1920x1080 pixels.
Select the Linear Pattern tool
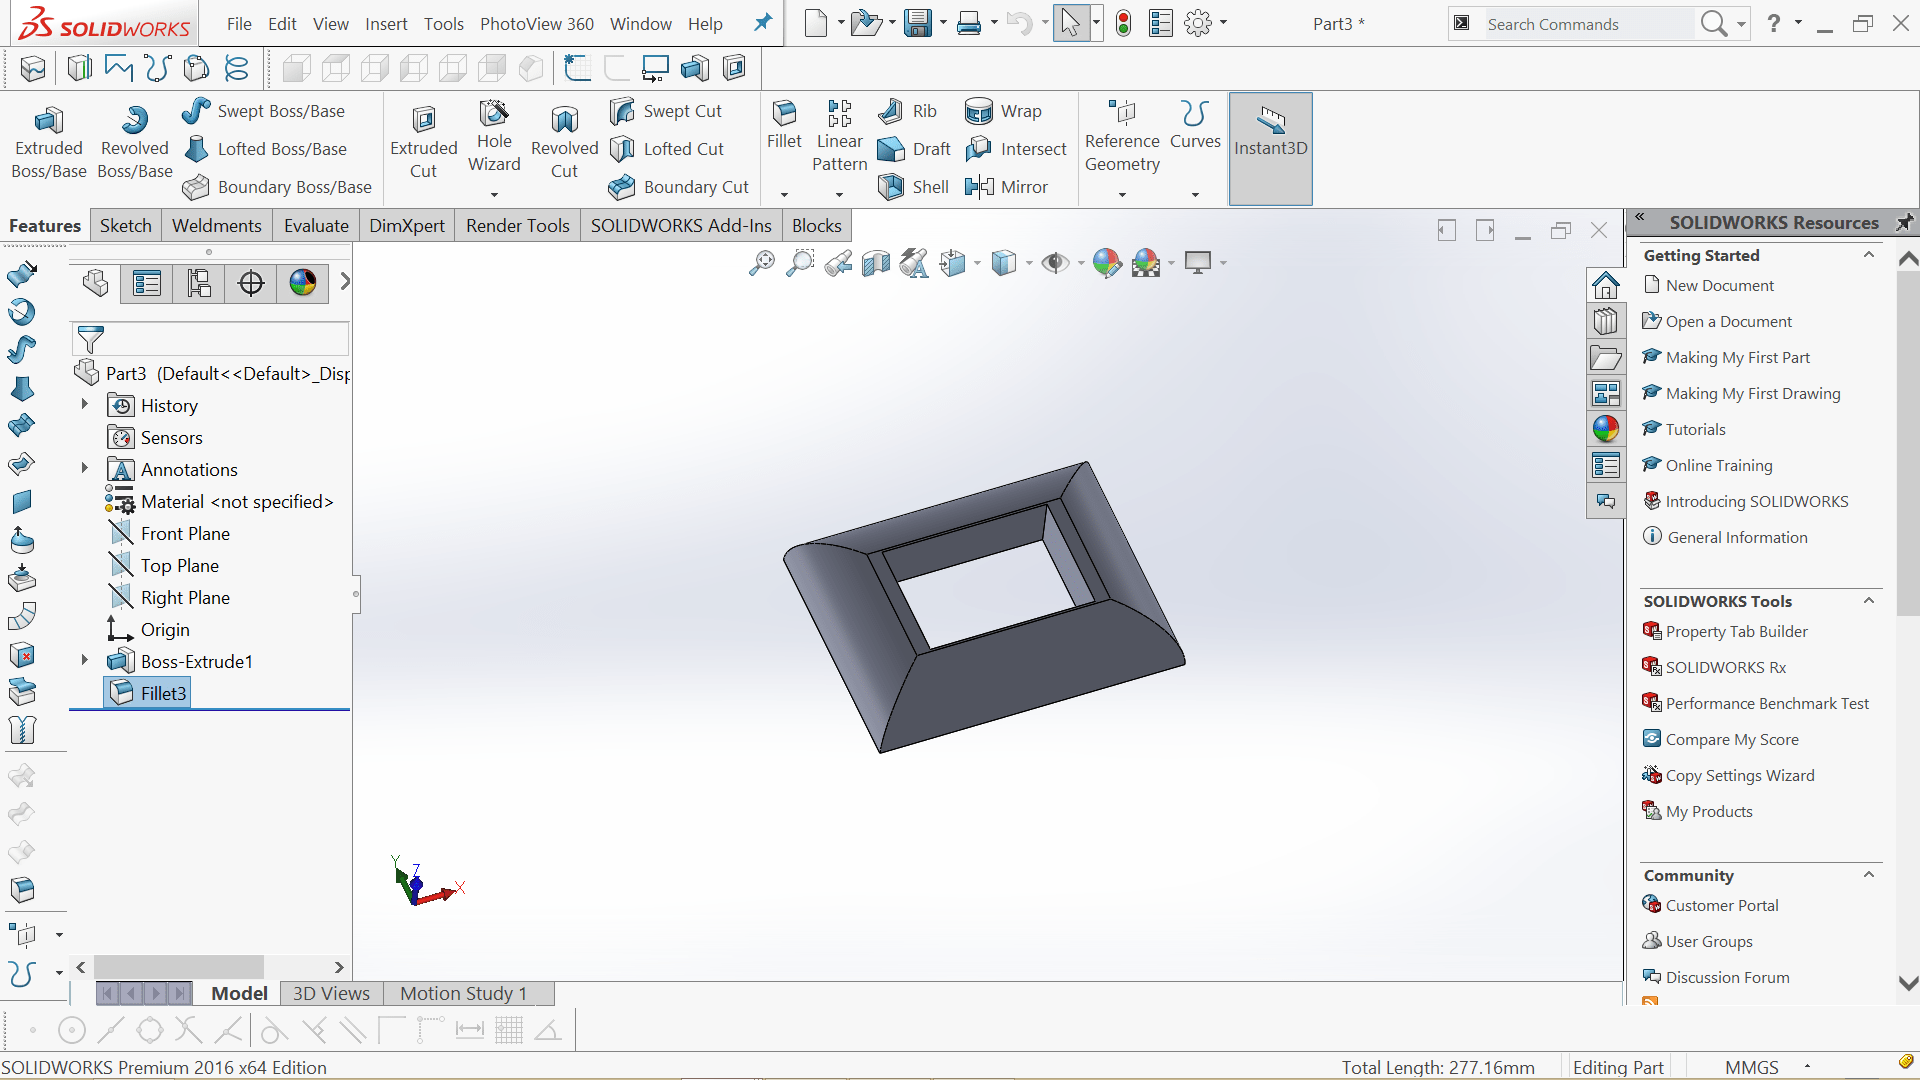coord(839,137)
